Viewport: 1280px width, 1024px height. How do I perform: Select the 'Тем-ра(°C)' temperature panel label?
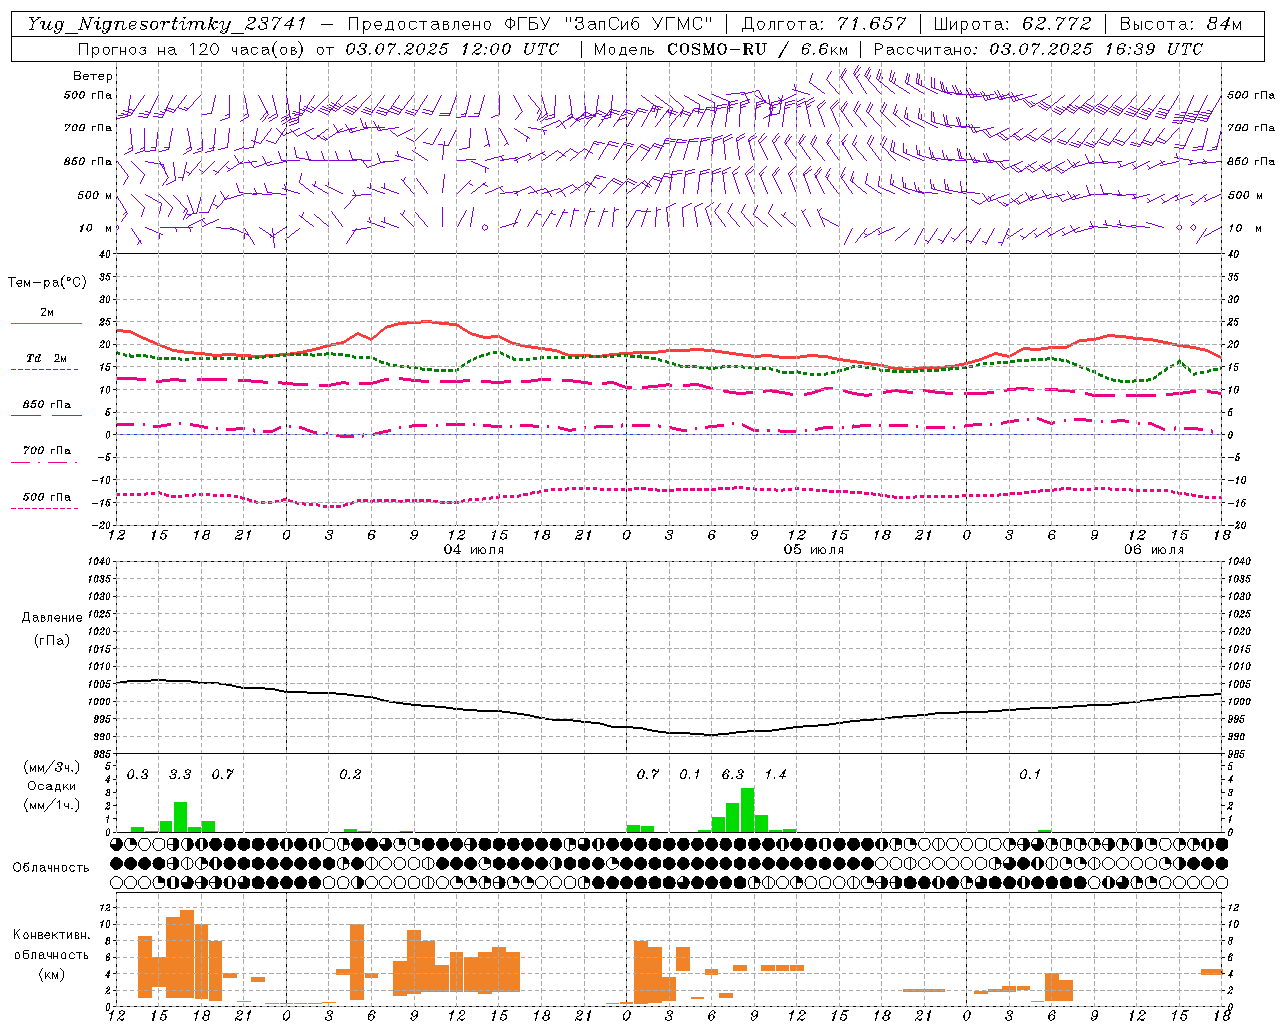point(47,283)
